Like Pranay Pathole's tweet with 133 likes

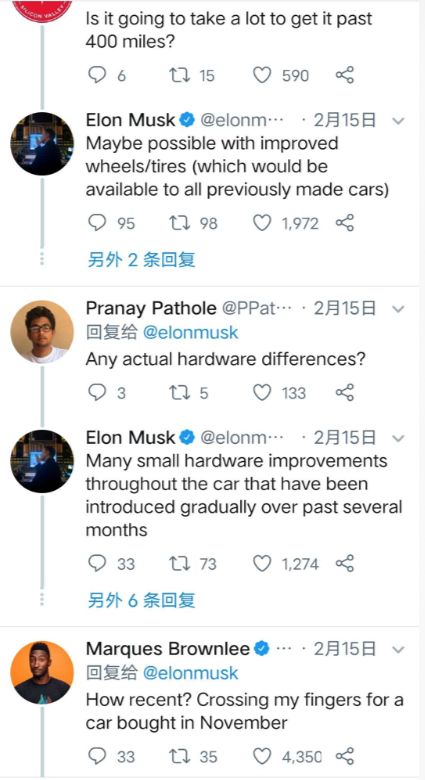pos(262,393)
